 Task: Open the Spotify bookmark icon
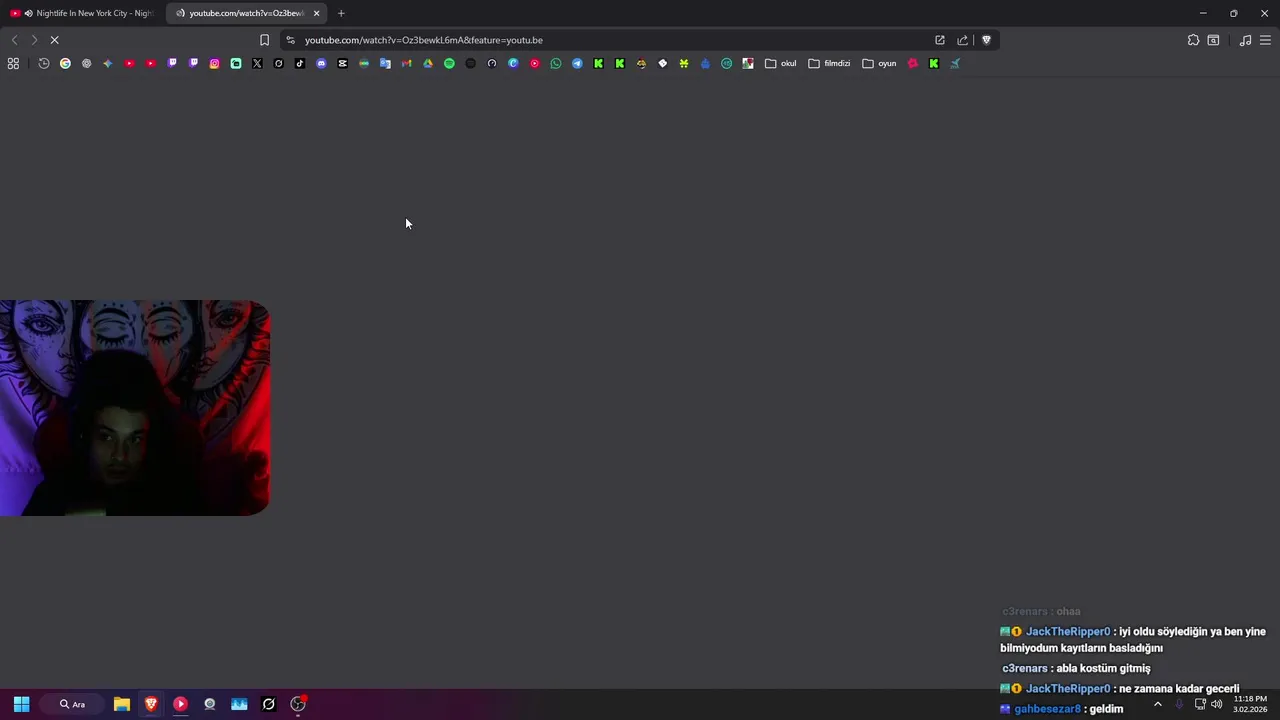click(449, 63)
